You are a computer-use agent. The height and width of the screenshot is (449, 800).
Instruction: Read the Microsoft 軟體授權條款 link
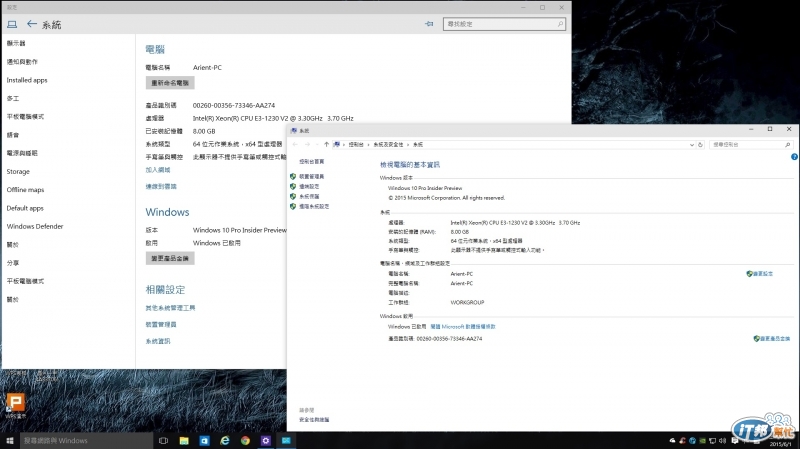pos(463,327)
